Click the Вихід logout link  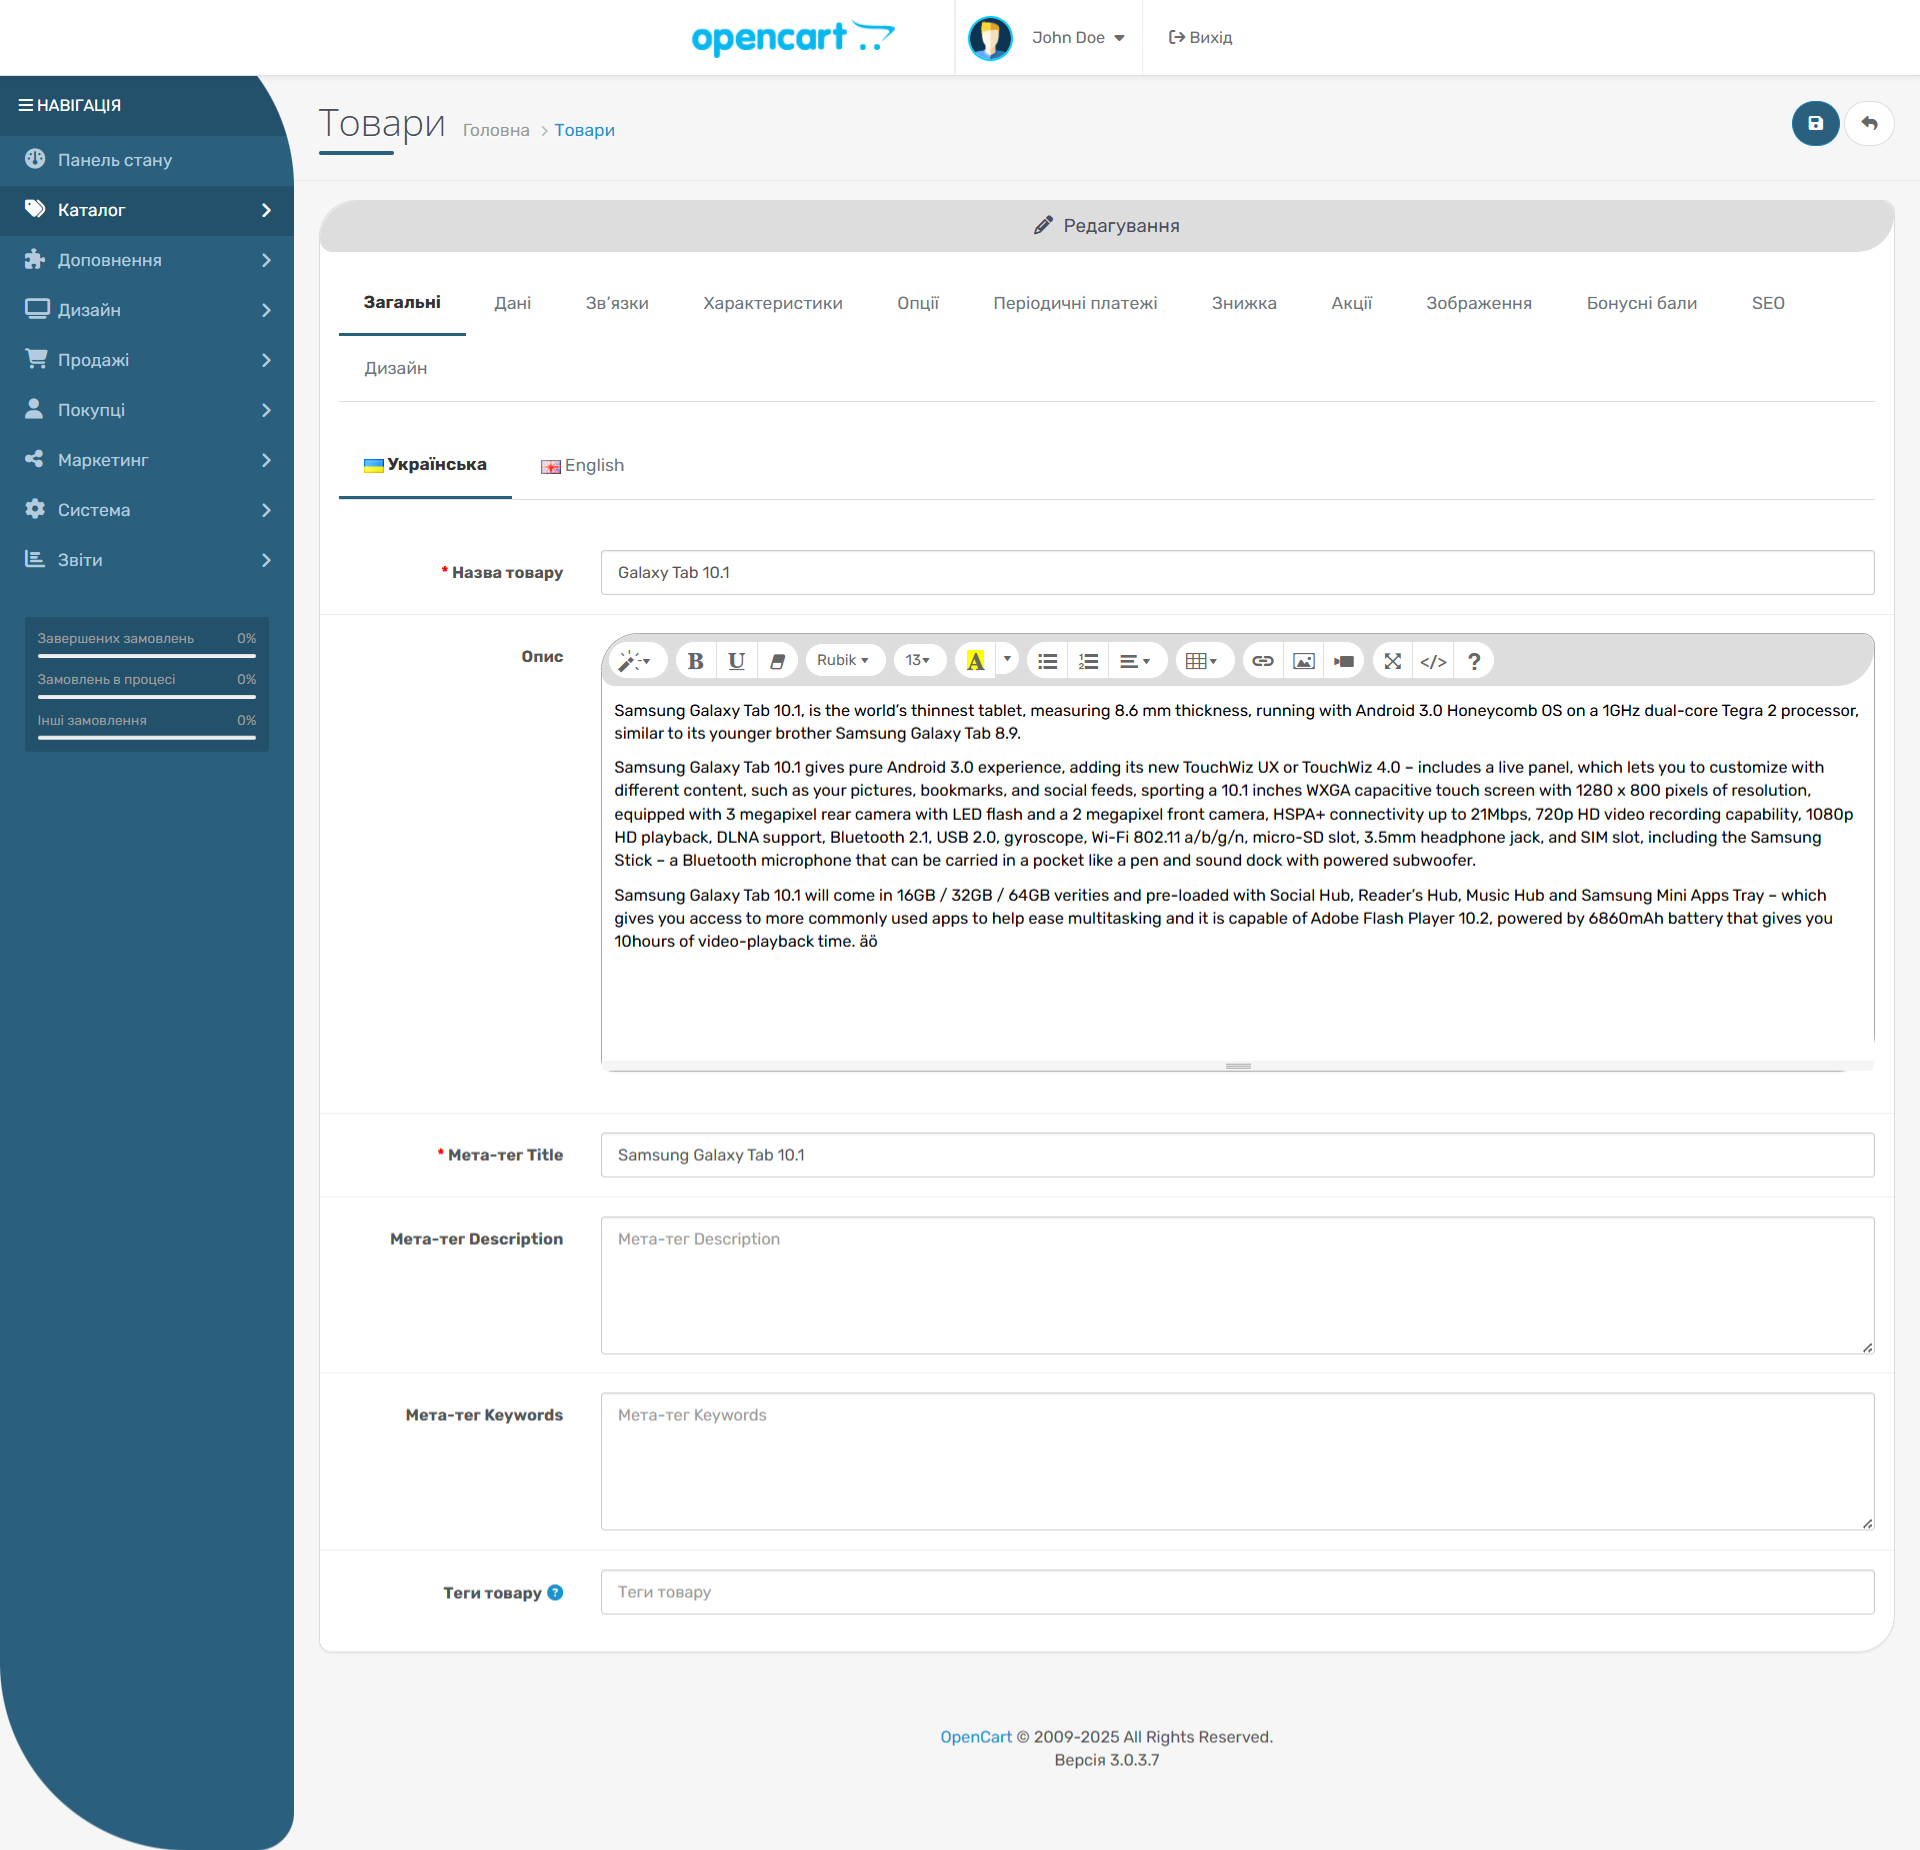point(1201,38)
